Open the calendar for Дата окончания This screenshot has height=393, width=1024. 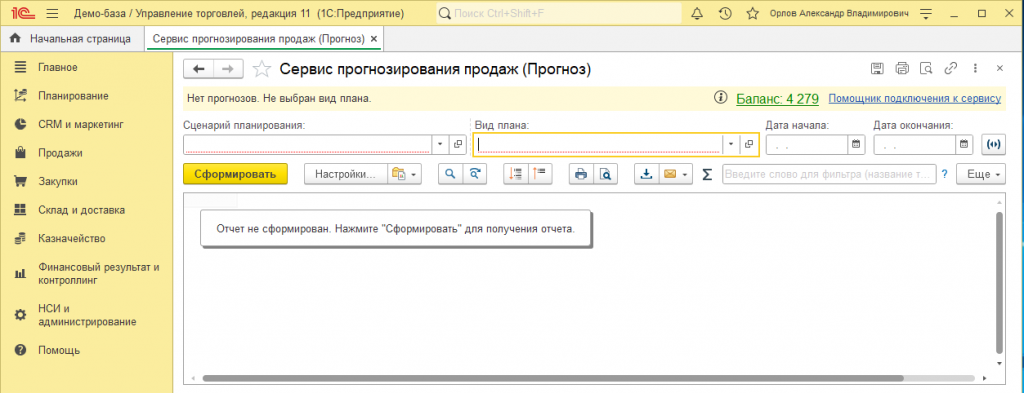click(x=965, y=145)
